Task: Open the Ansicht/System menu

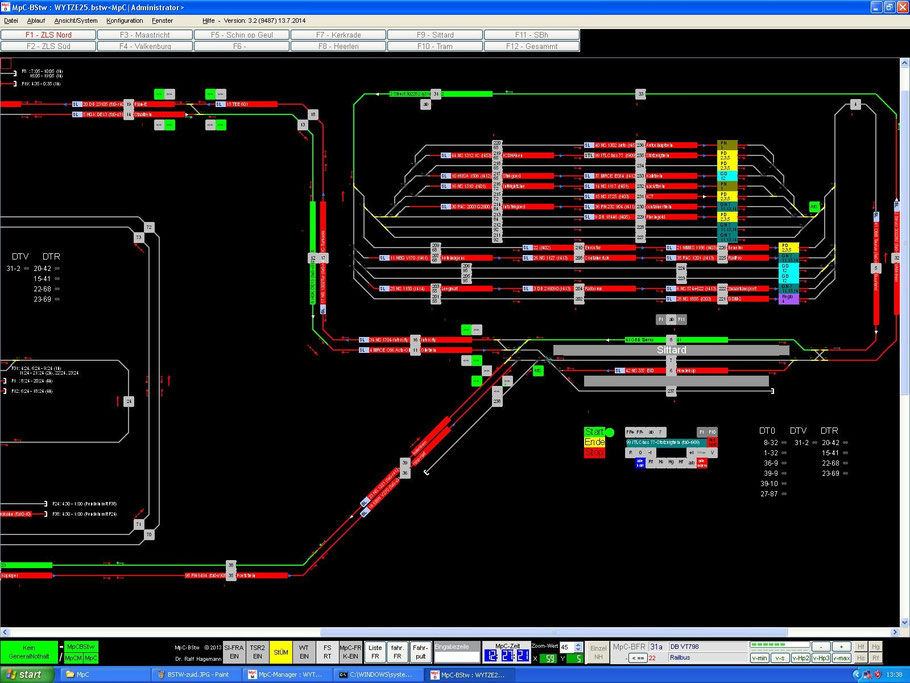Action: coord(76,20)
